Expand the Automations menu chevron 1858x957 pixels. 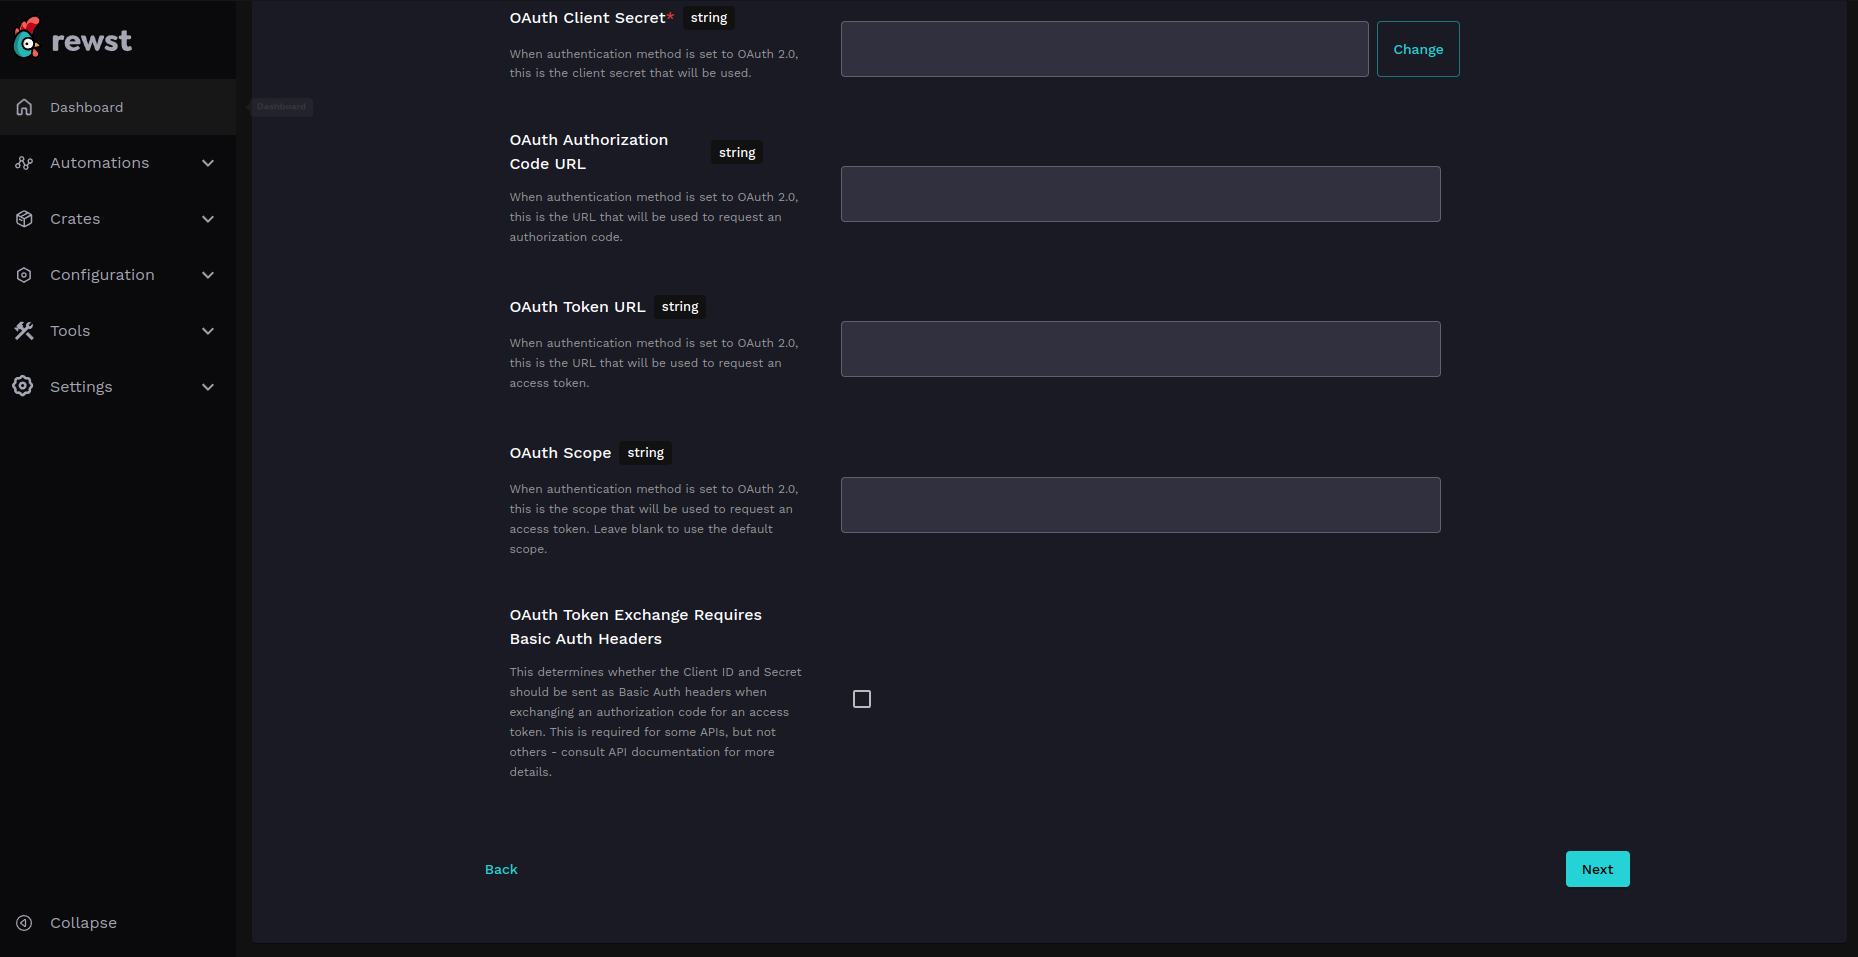pos(208,163)
